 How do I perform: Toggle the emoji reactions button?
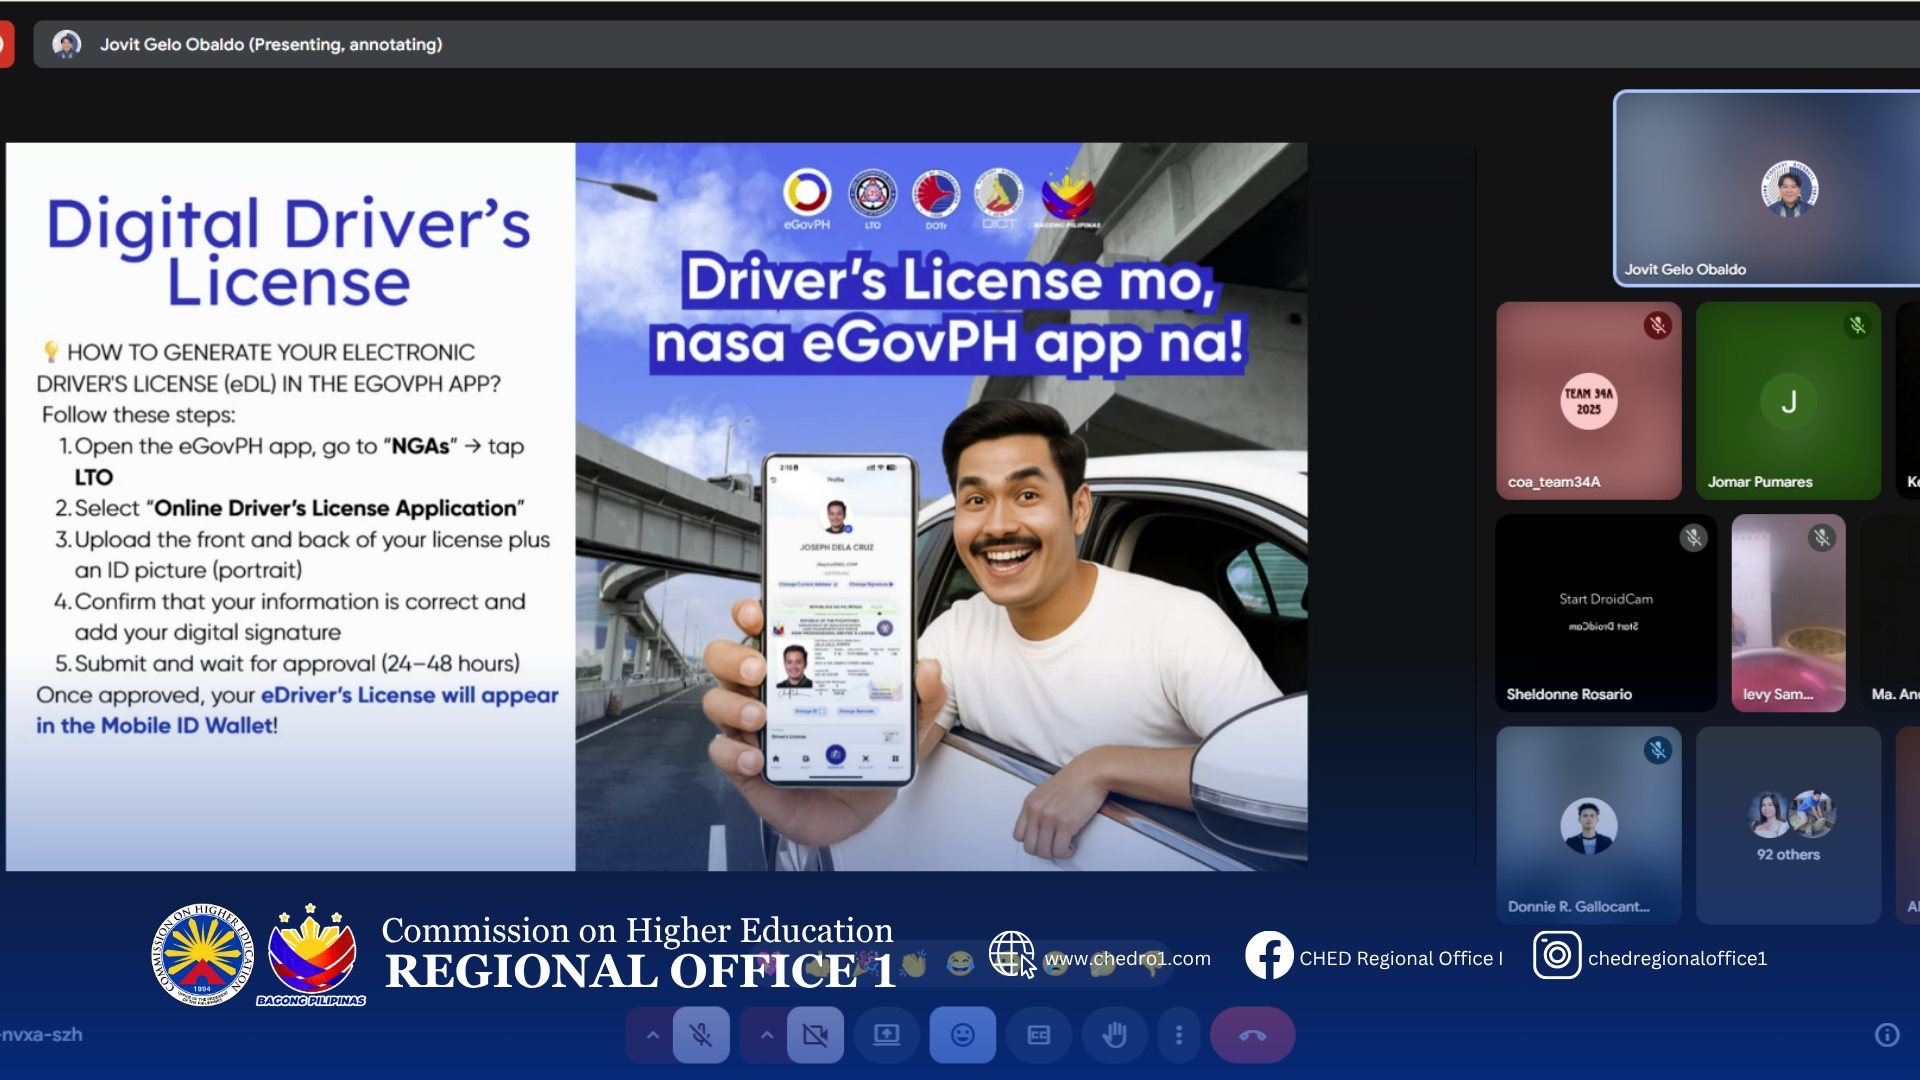click(962, 1035)
